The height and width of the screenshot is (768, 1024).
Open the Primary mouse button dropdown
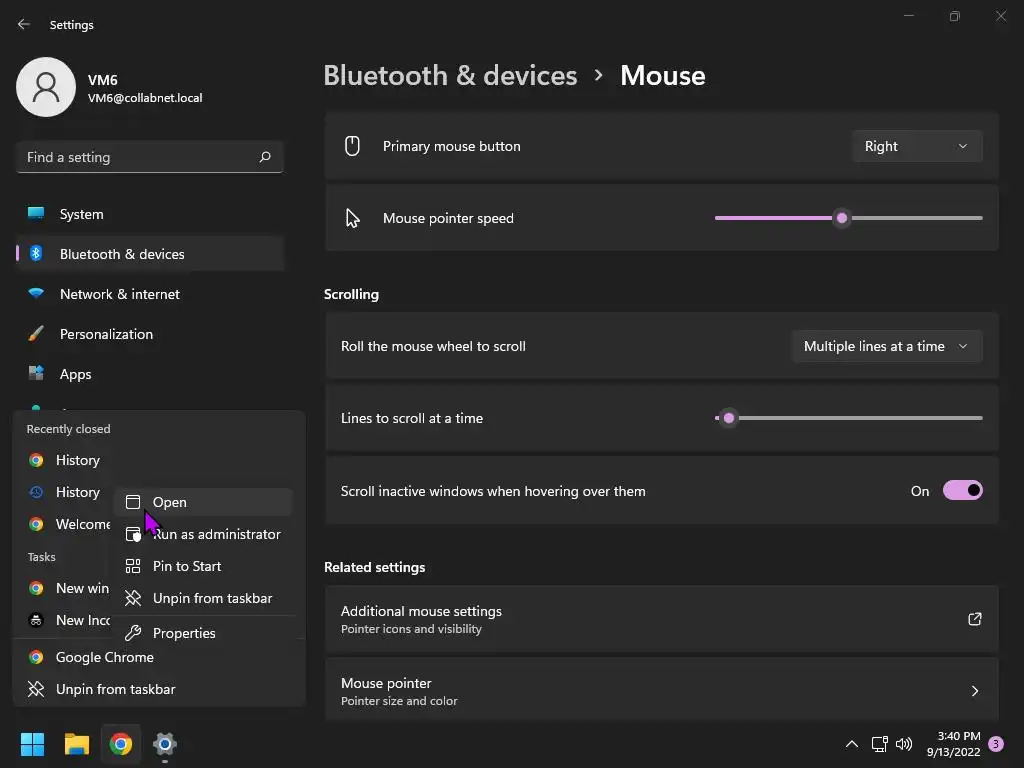point(917,146)
